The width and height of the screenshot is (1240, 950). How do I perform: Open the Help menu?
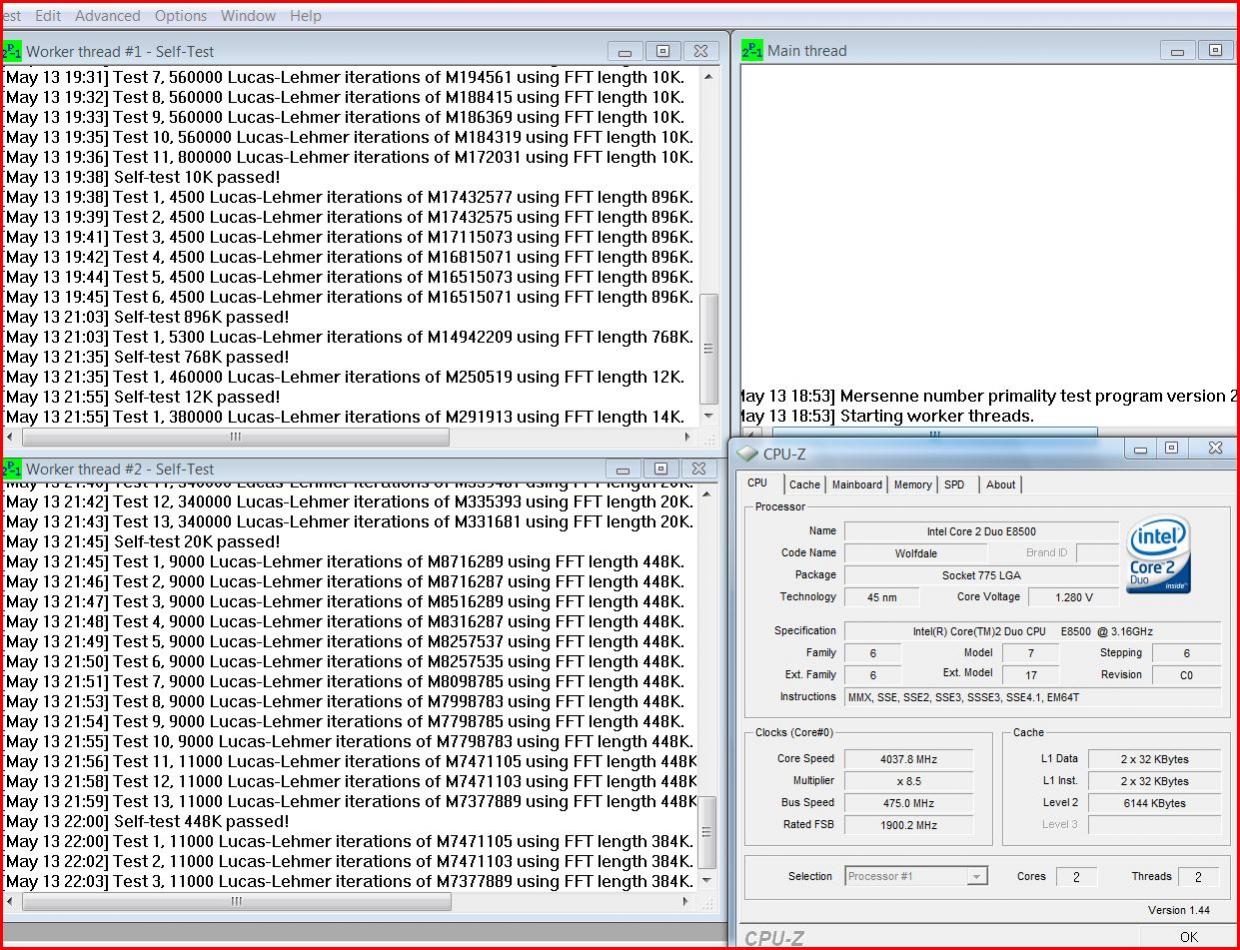[305, 16]
